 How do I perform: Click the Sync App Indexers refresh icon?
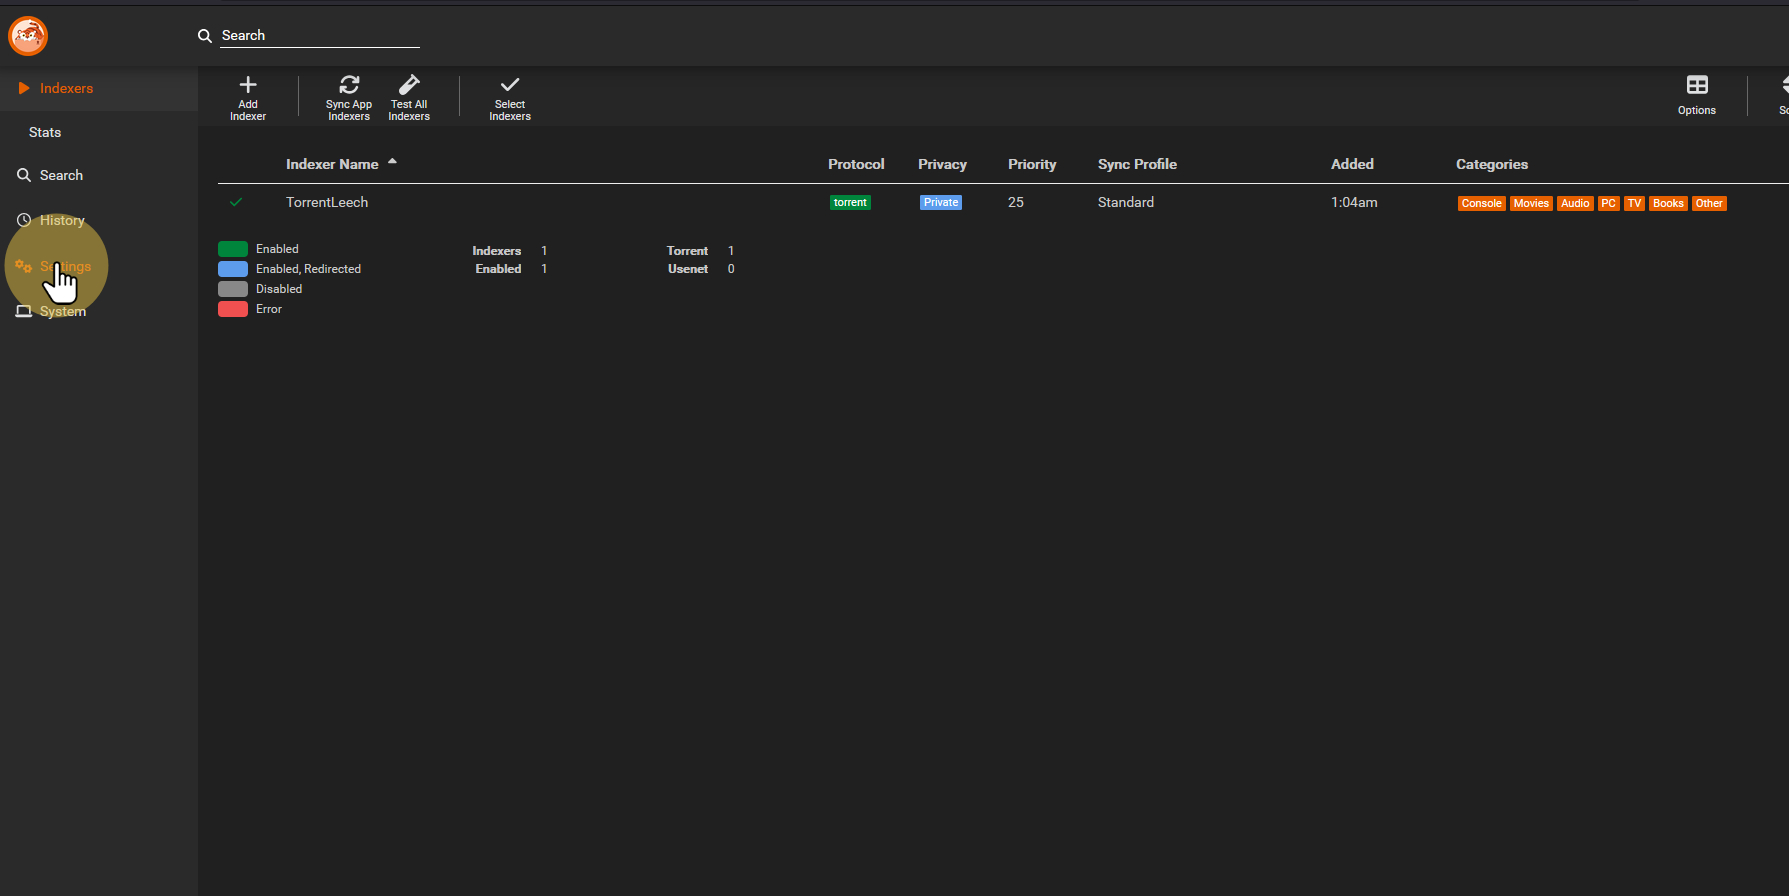pyautogui.click(x=349, y=85)
